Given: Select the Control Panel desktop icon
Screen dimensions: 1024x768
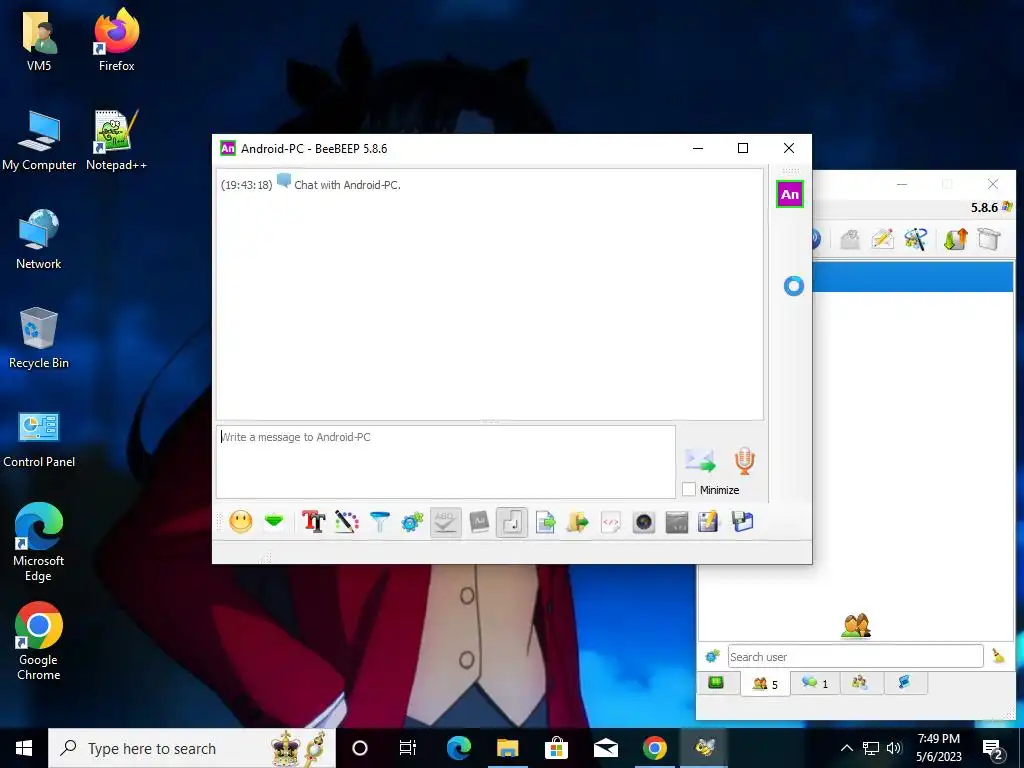Looking at the screenshot, I should coord(39,440).
